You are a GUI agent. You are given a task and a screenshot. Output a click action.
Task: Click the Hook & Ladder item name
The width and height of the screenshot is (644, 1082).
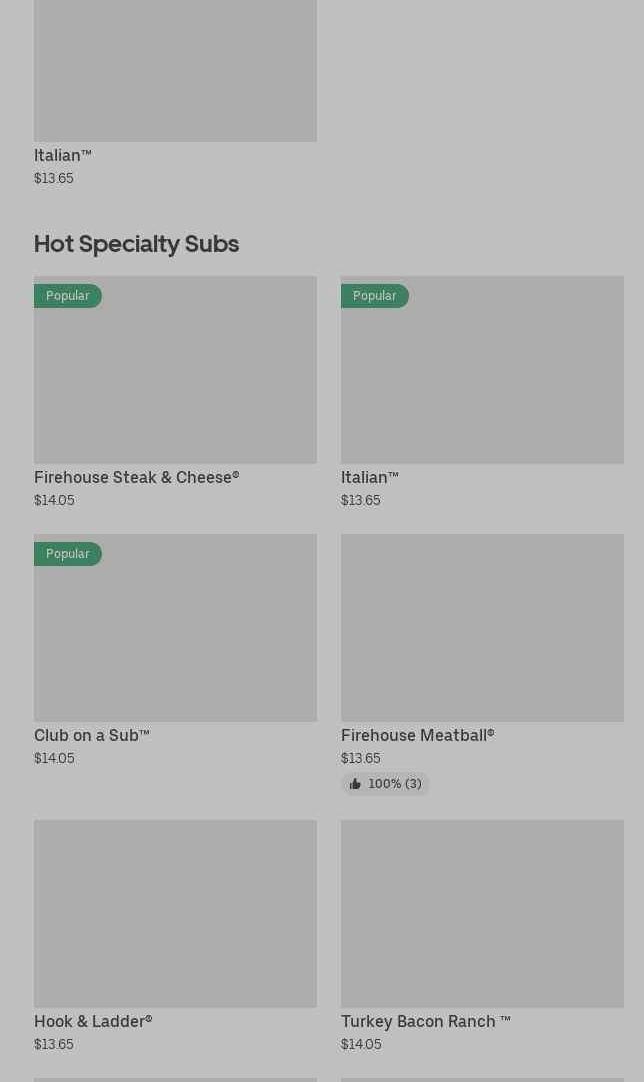[93, 1022]
